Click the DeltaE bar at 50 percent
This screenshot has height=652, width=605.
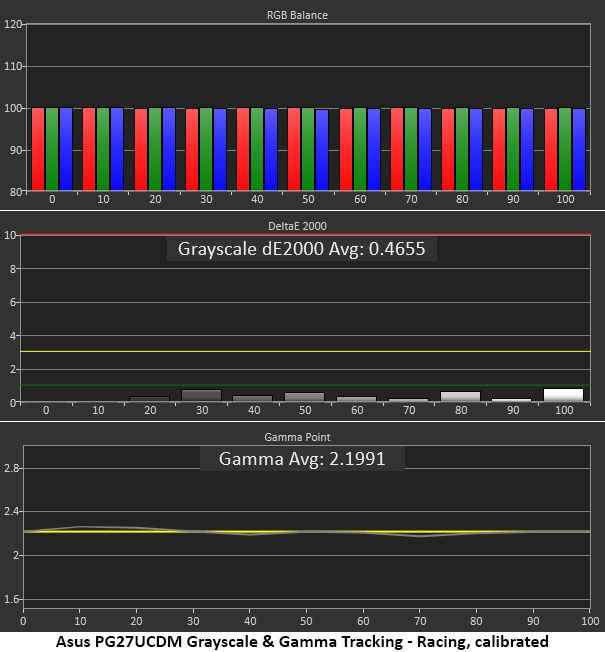(x=304, y=397)
